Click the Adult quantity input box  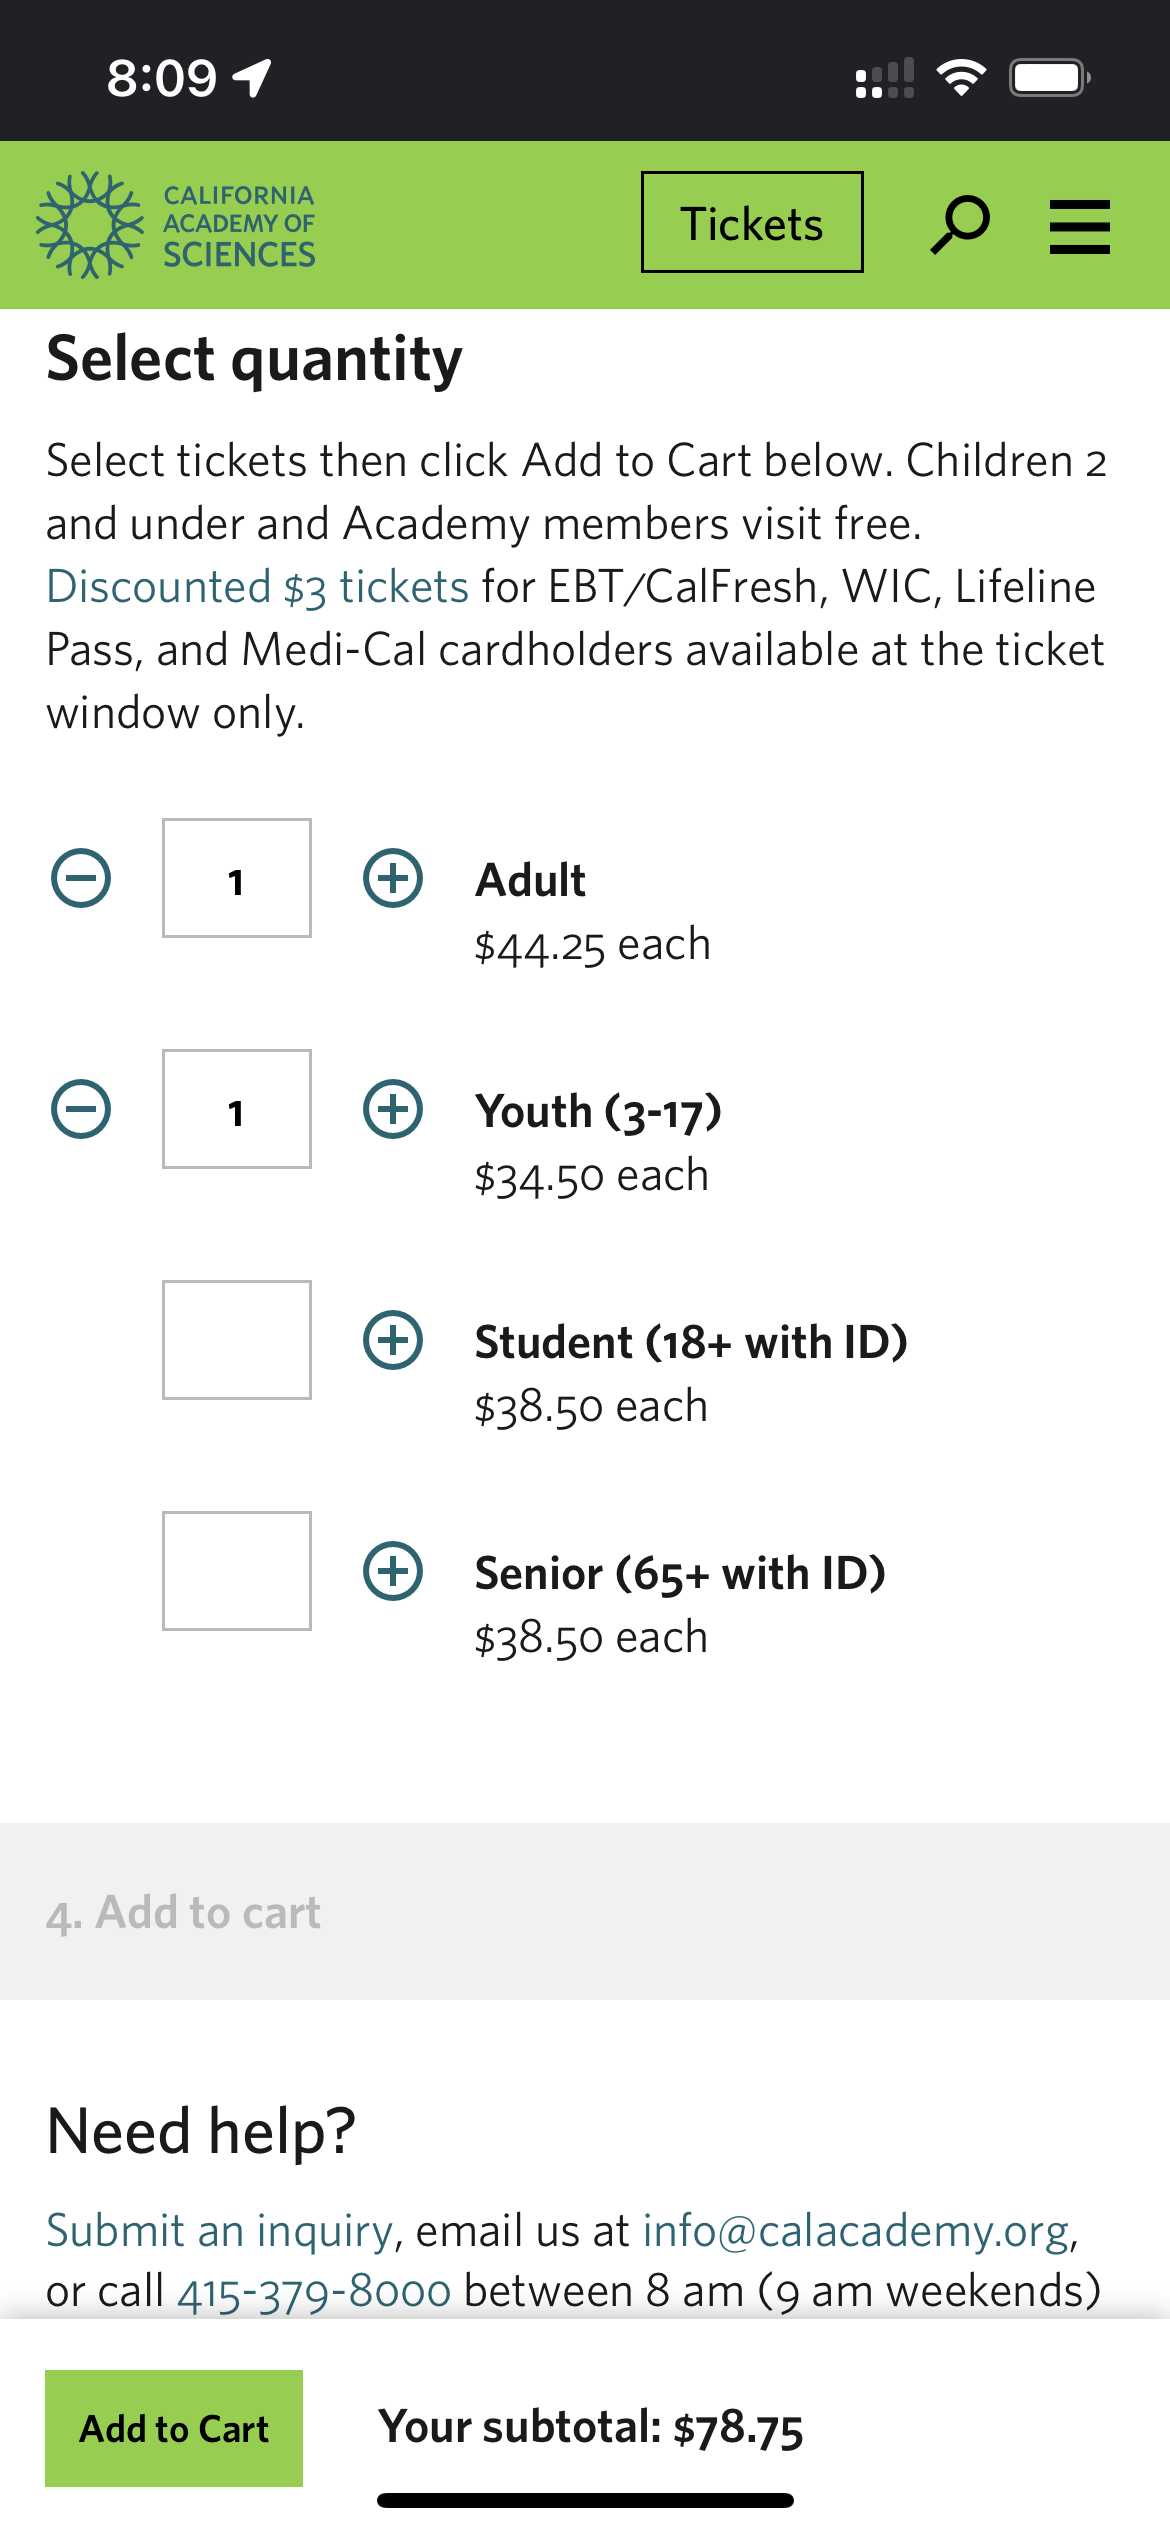pyautogui.click(x=237, y=879)
